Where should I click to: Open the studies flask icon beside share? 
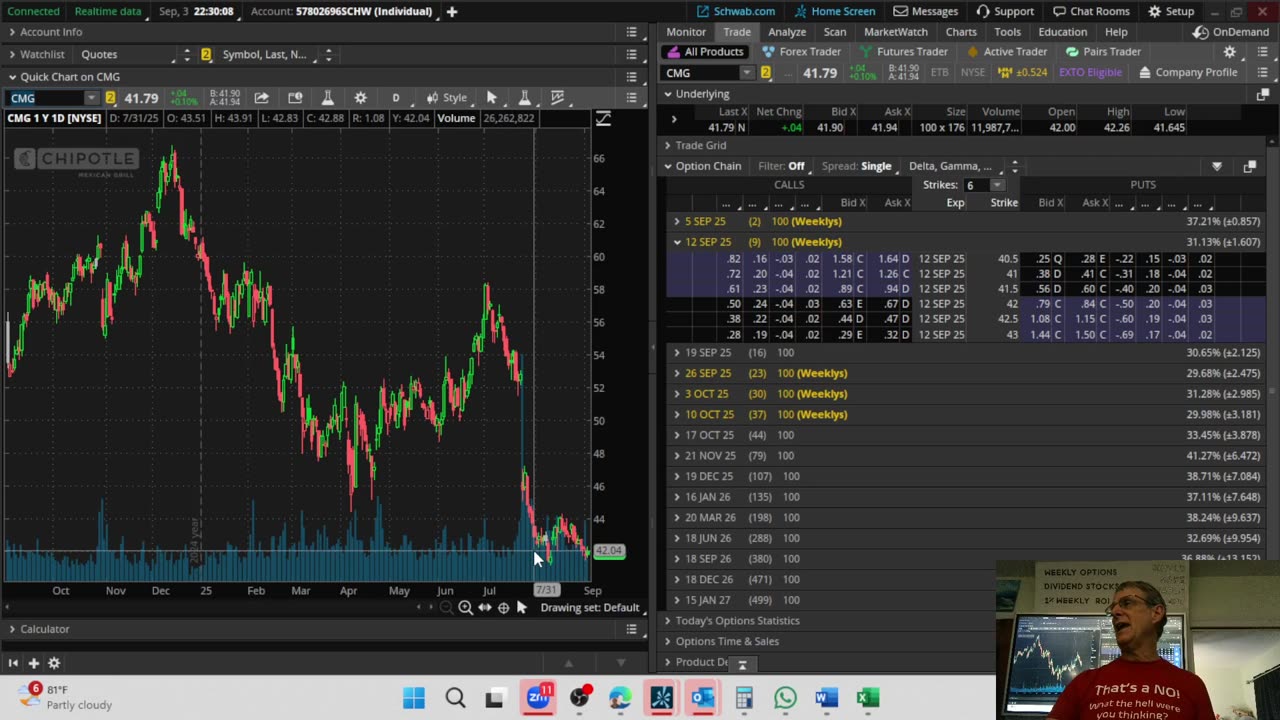pyautogui.click(x=327, y=98)
